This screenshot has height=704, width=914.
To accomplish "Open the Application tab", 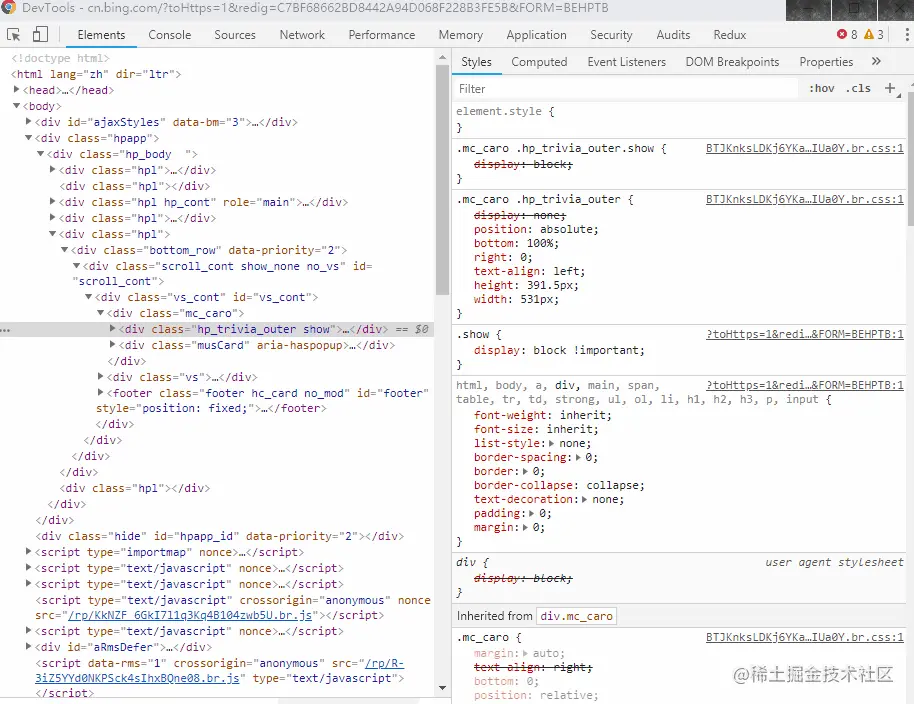I will [536, 35].
